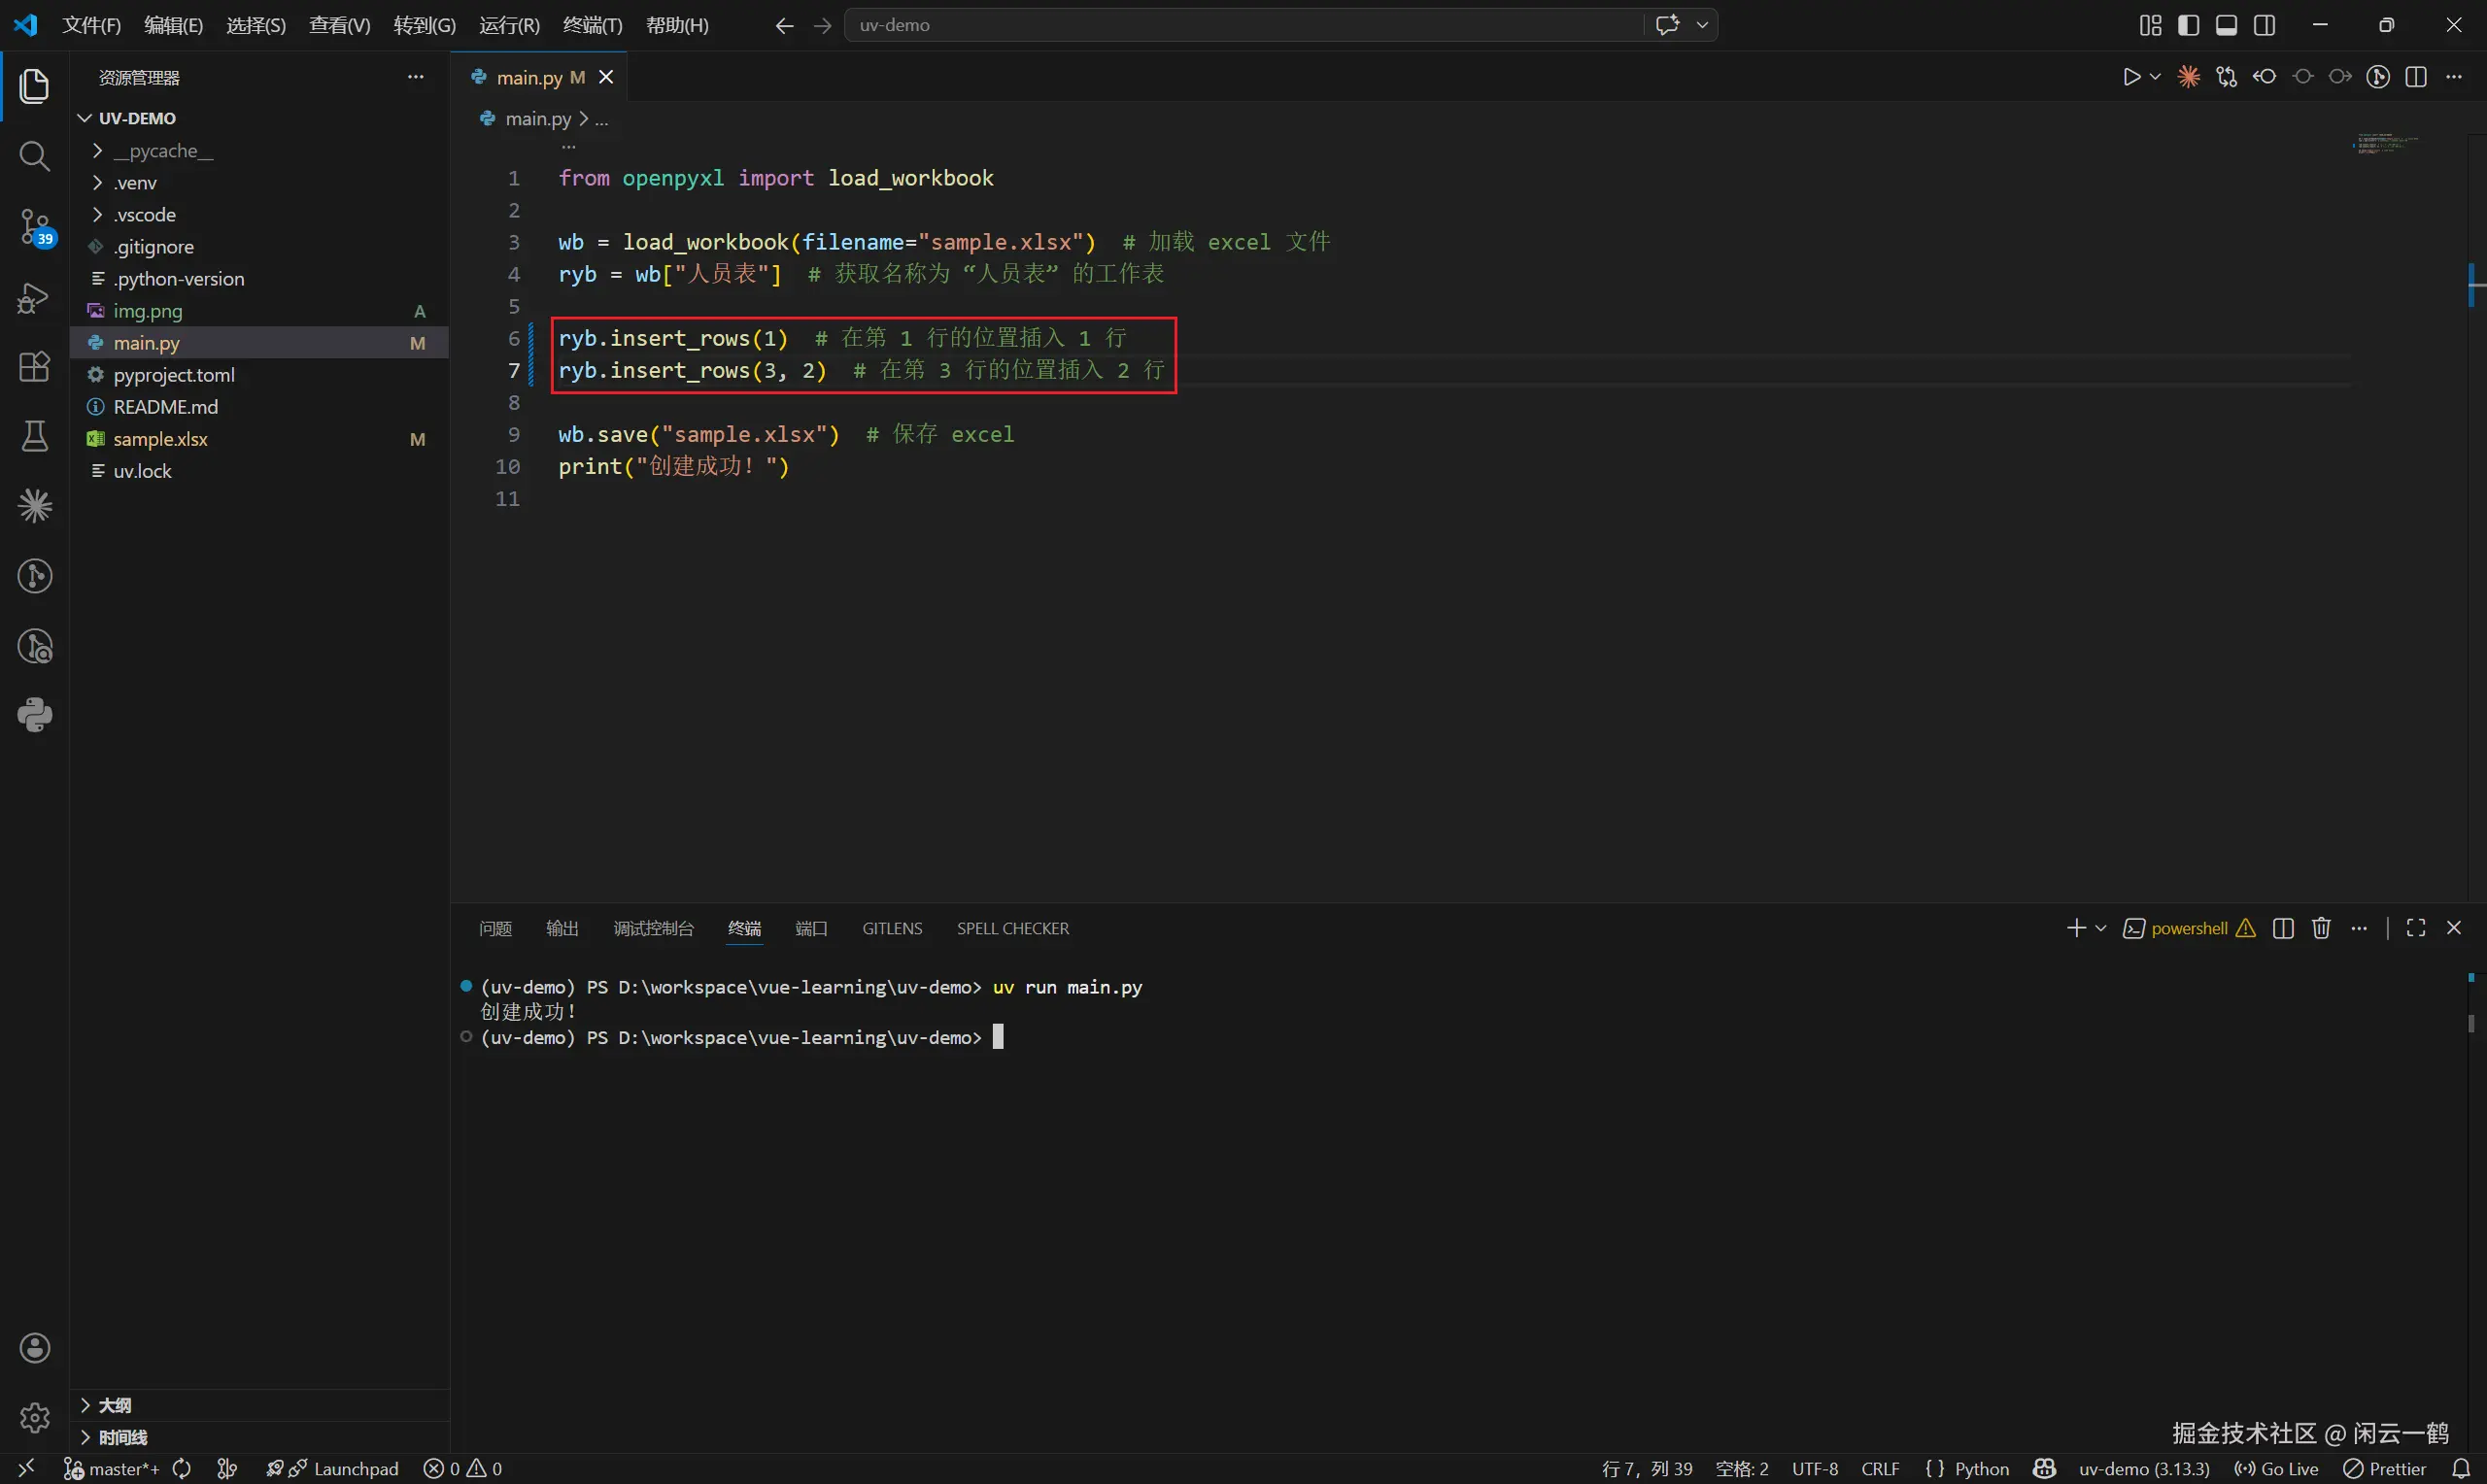Toggle the primary side bar visibility
The image size is (2487, 1484).
(x=2188, y=25)
